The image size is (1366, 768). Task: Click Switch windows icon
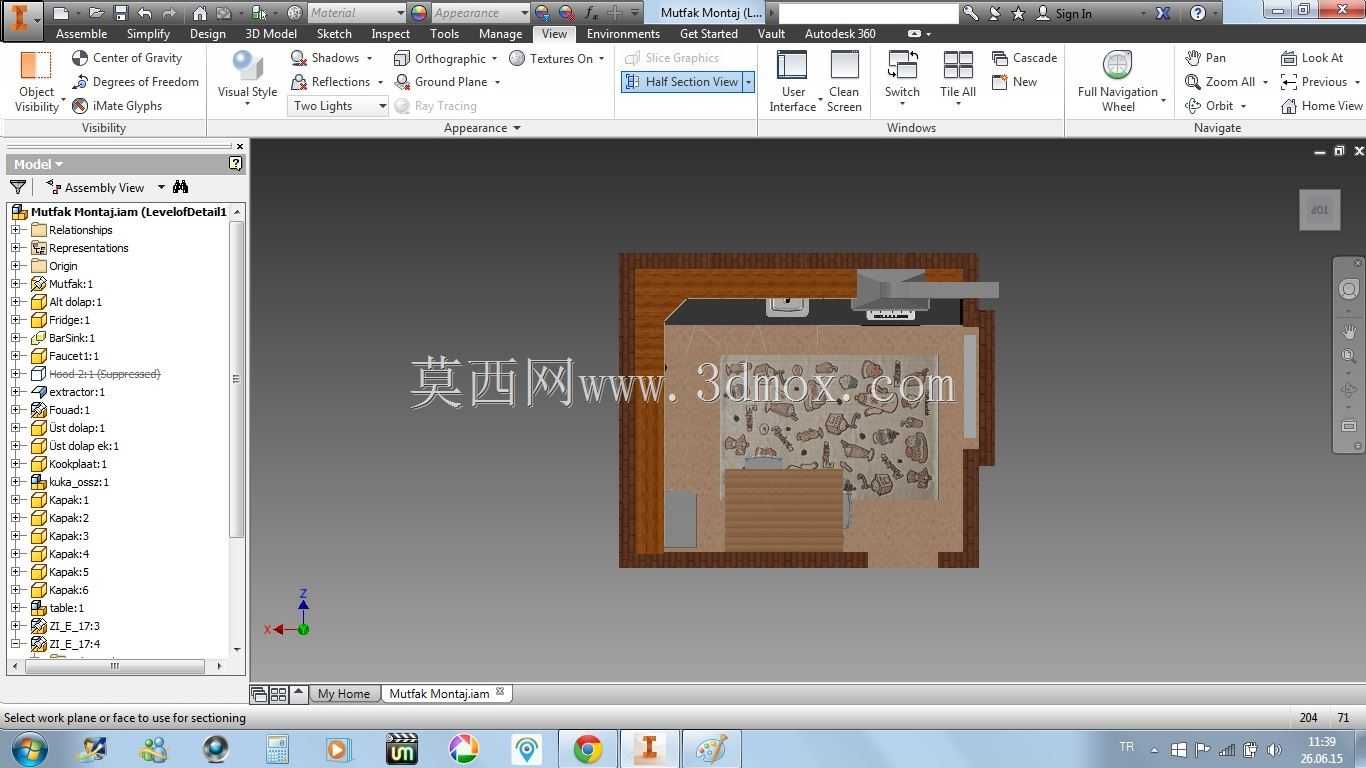pos(902,66)
